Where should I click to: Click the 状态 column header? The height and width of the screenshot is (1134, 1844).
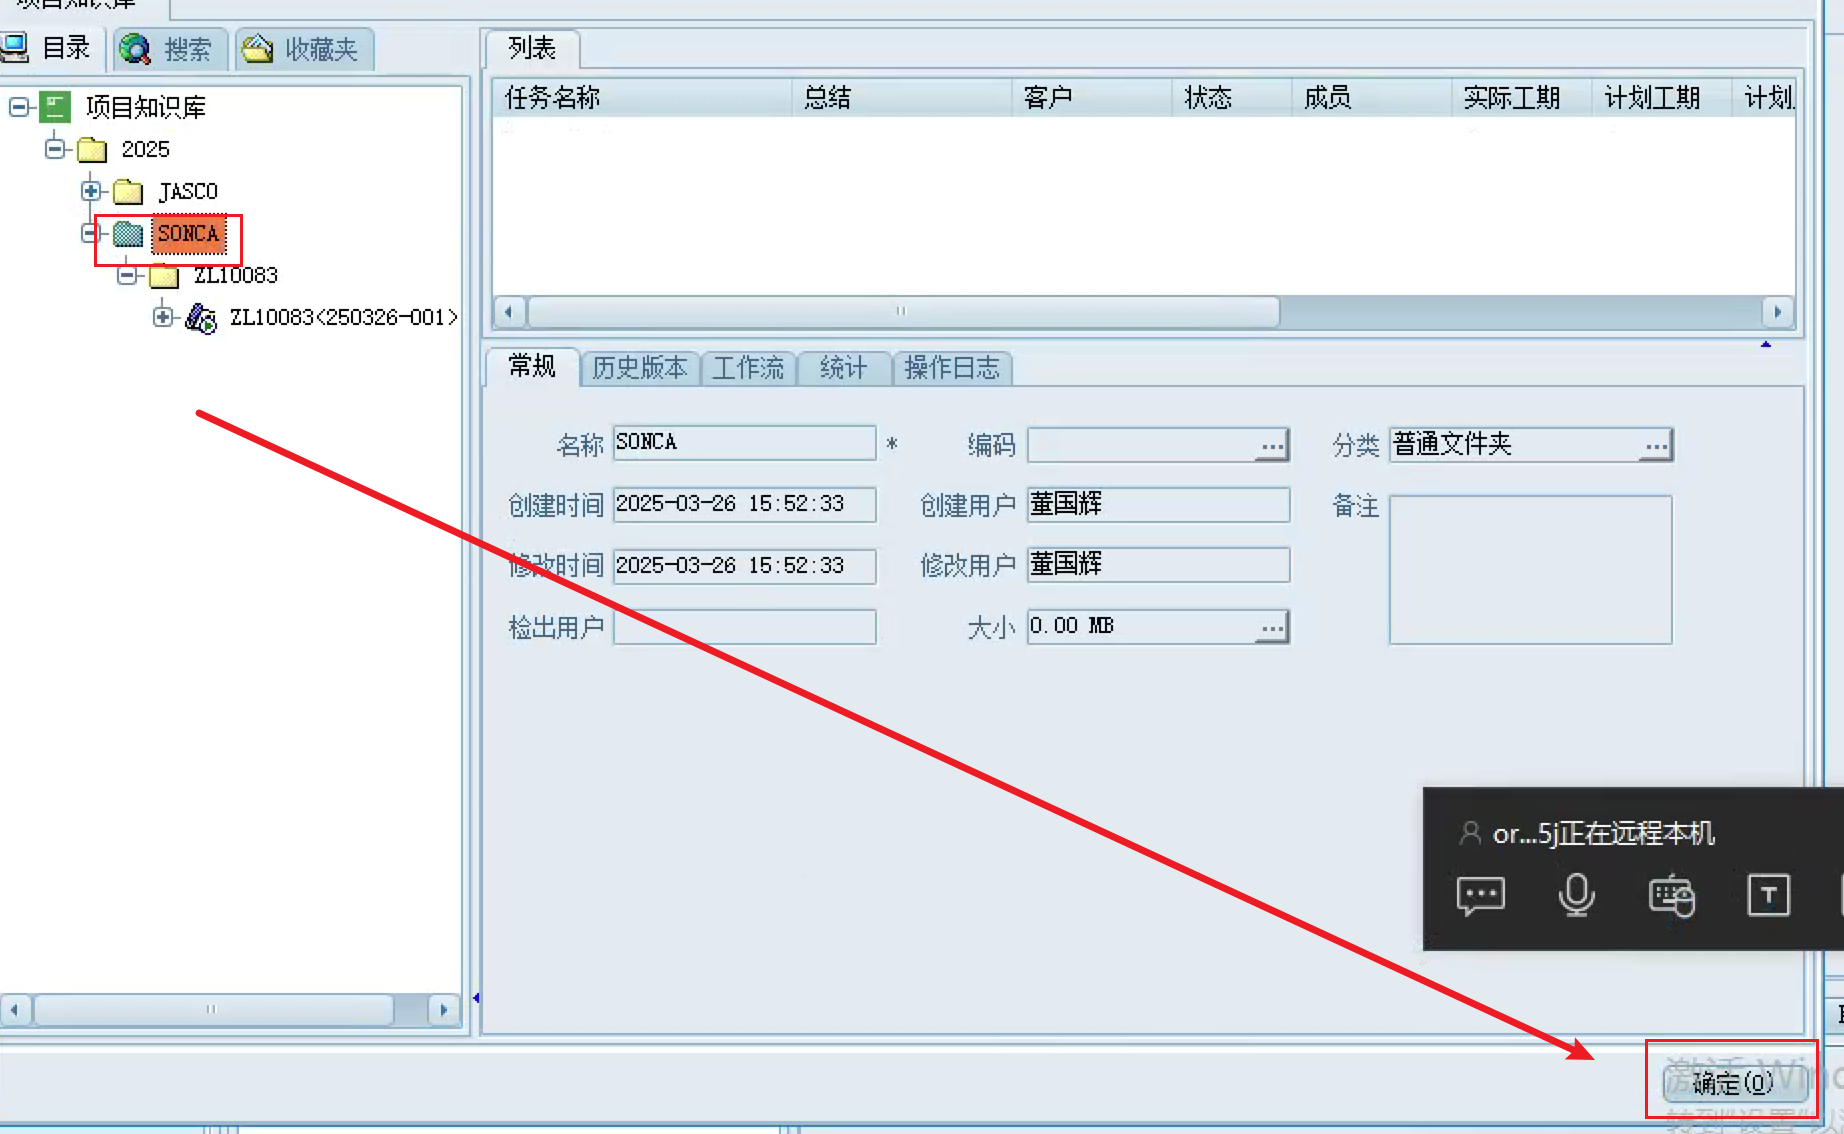(x=1232, y=97)
